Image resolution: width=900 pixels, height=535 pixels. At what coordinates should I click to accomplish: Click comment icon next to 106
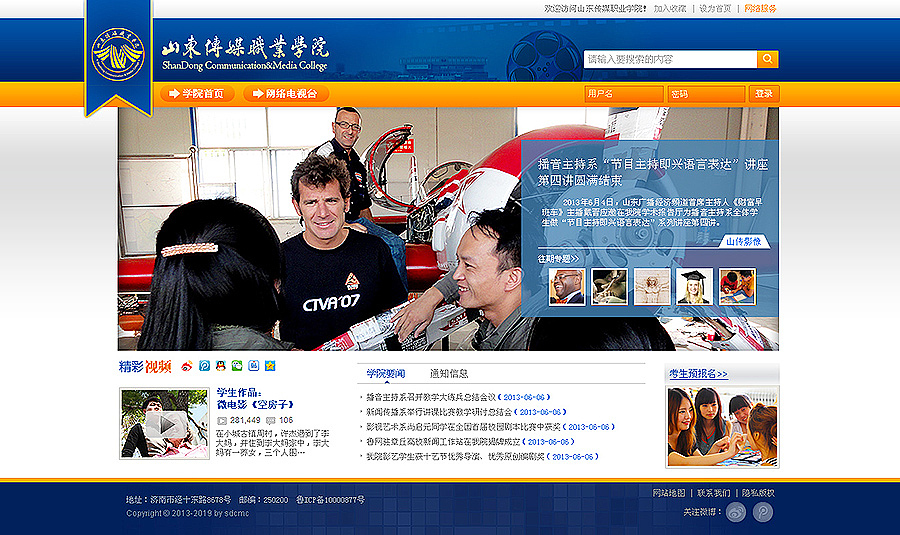coord(270,421)
